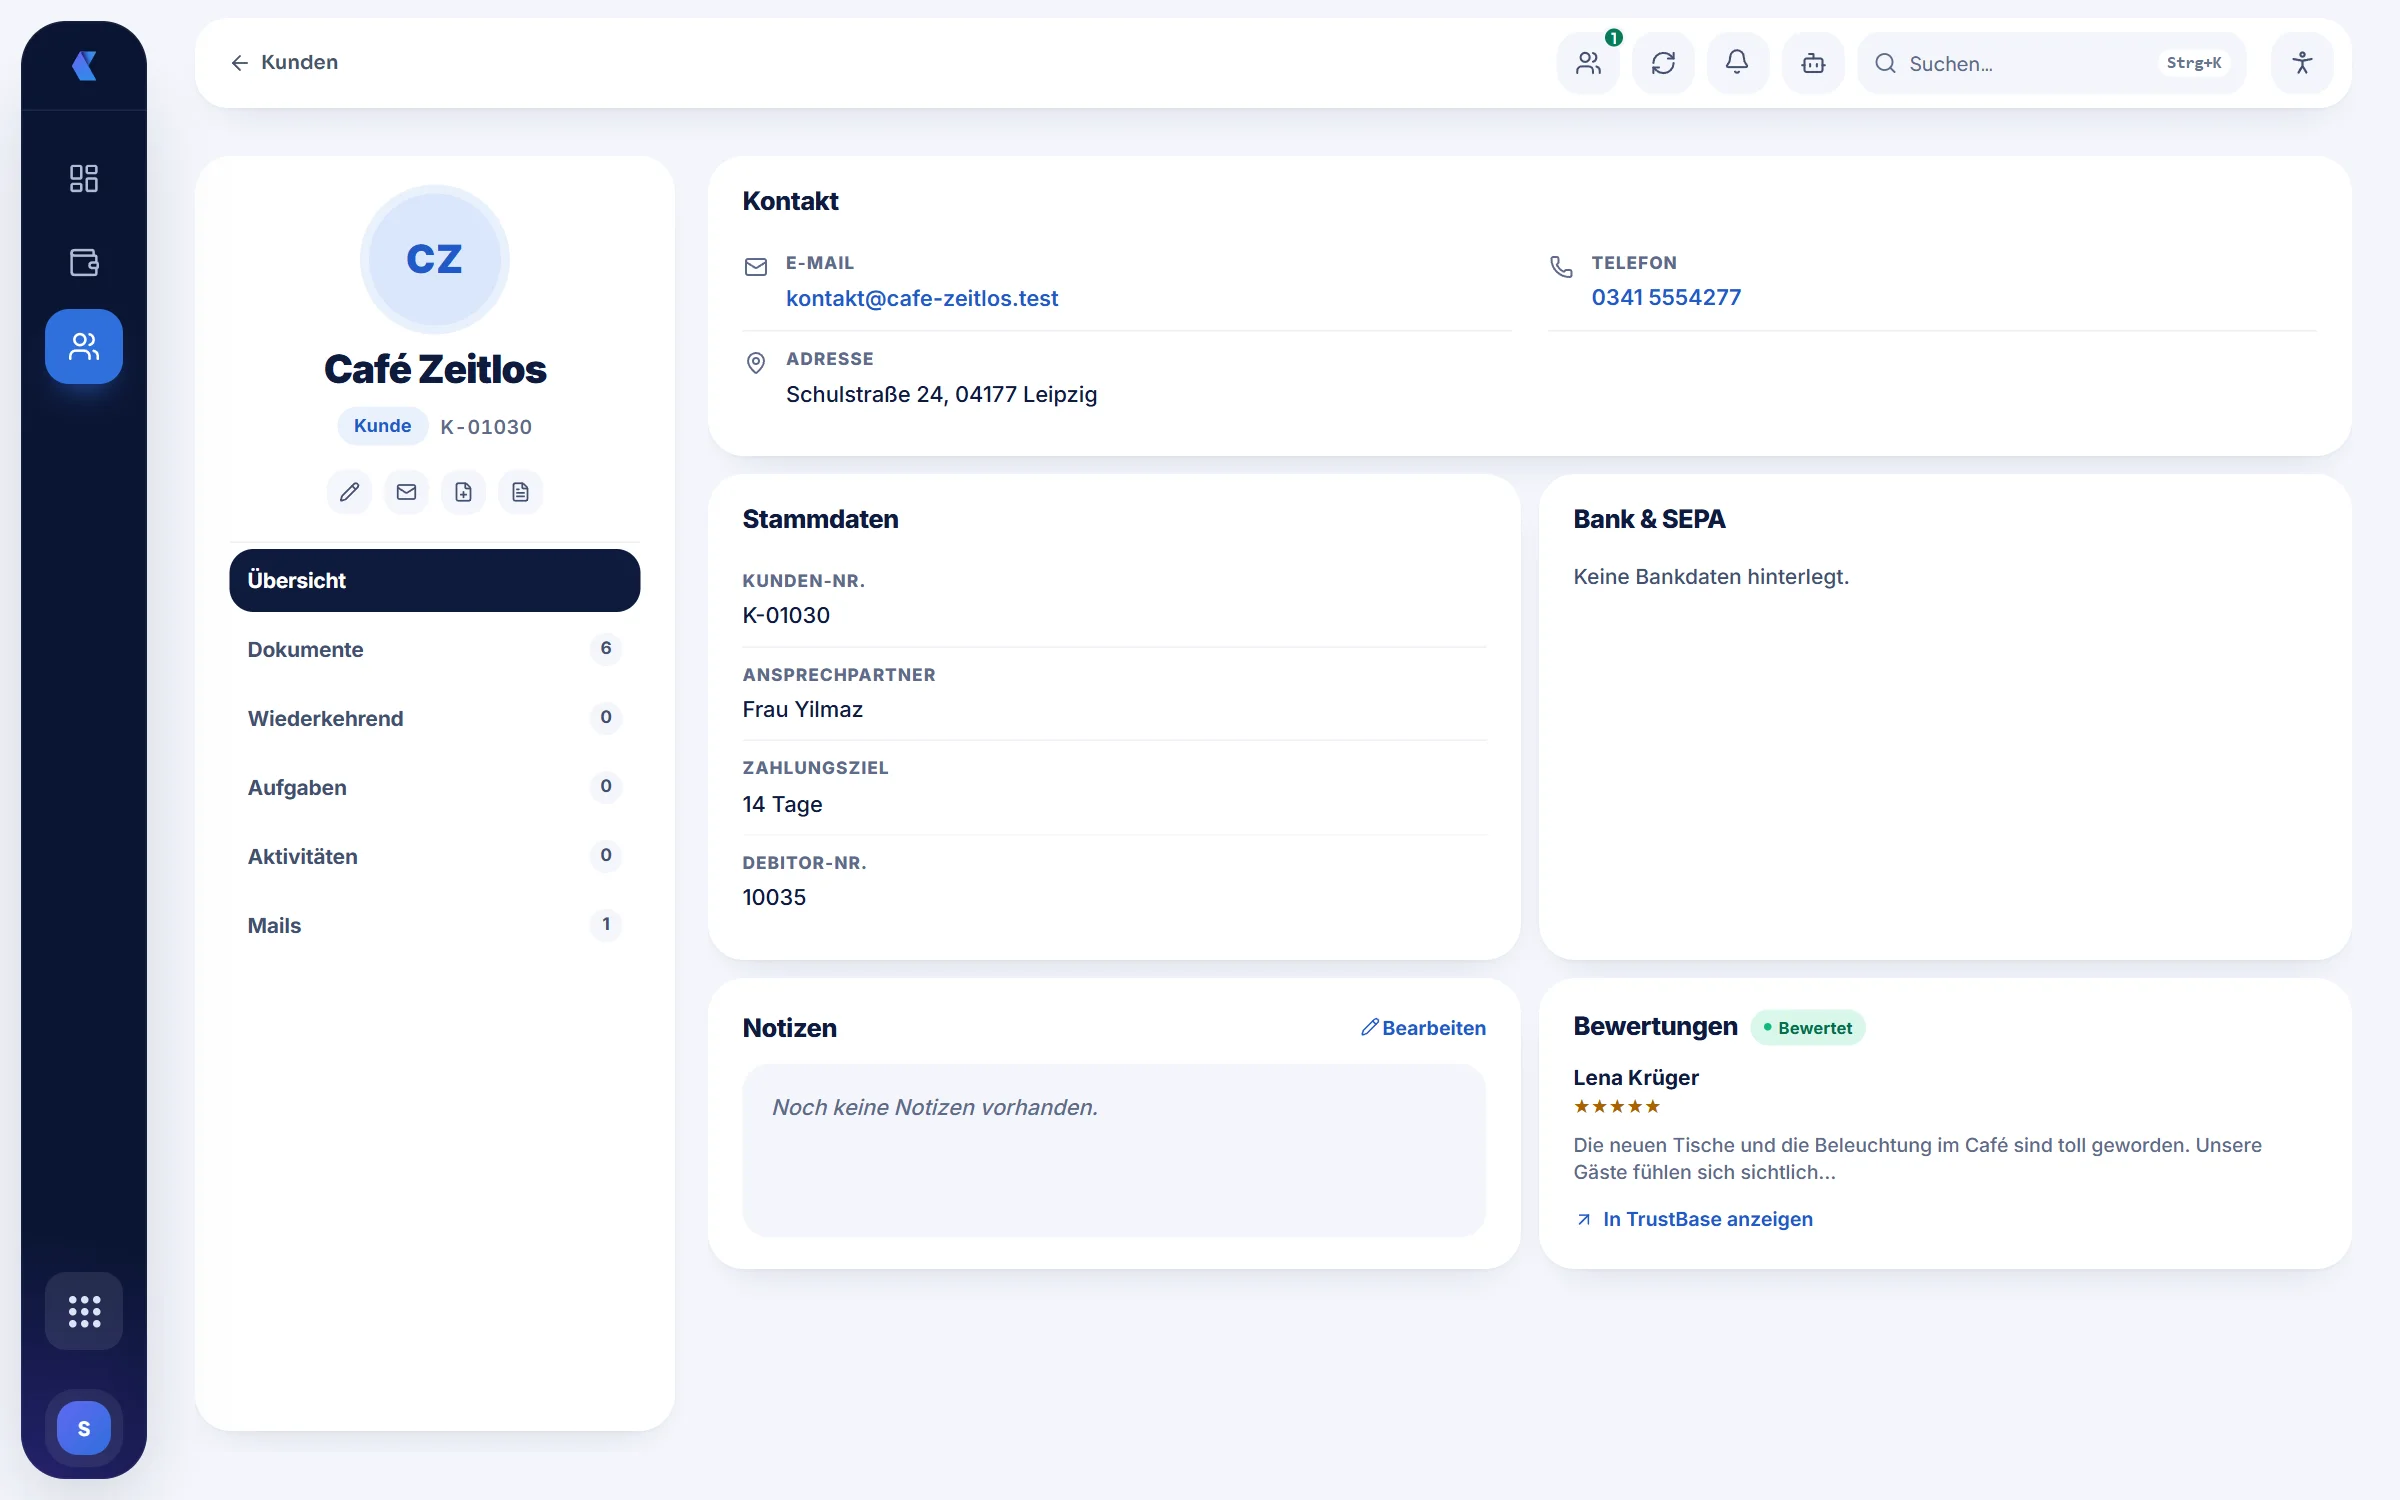Open the apps launcher grid icon

tap(84, 1311)
